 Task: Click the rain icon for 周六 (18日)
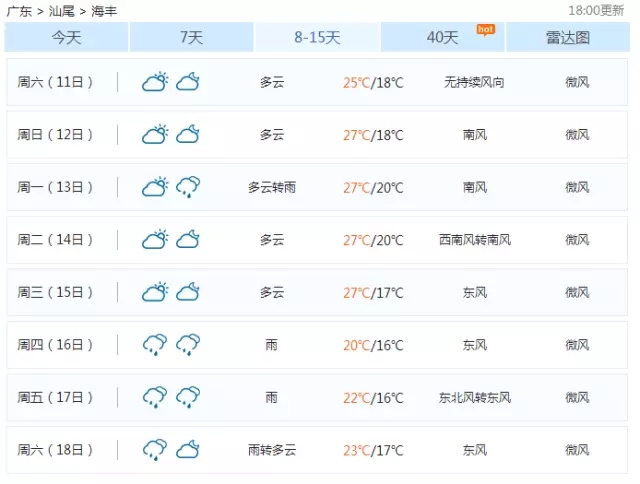pos(155,450)
